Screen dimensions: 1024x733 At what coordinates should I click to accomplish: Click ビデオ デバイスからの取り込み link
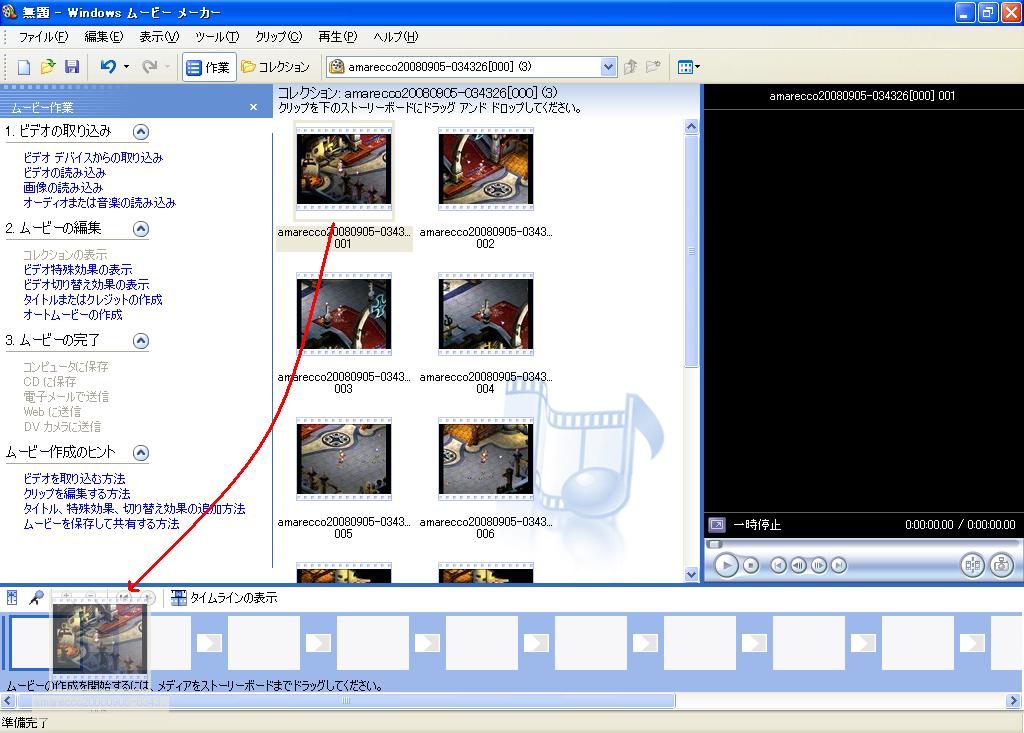[x=93, y=157]
